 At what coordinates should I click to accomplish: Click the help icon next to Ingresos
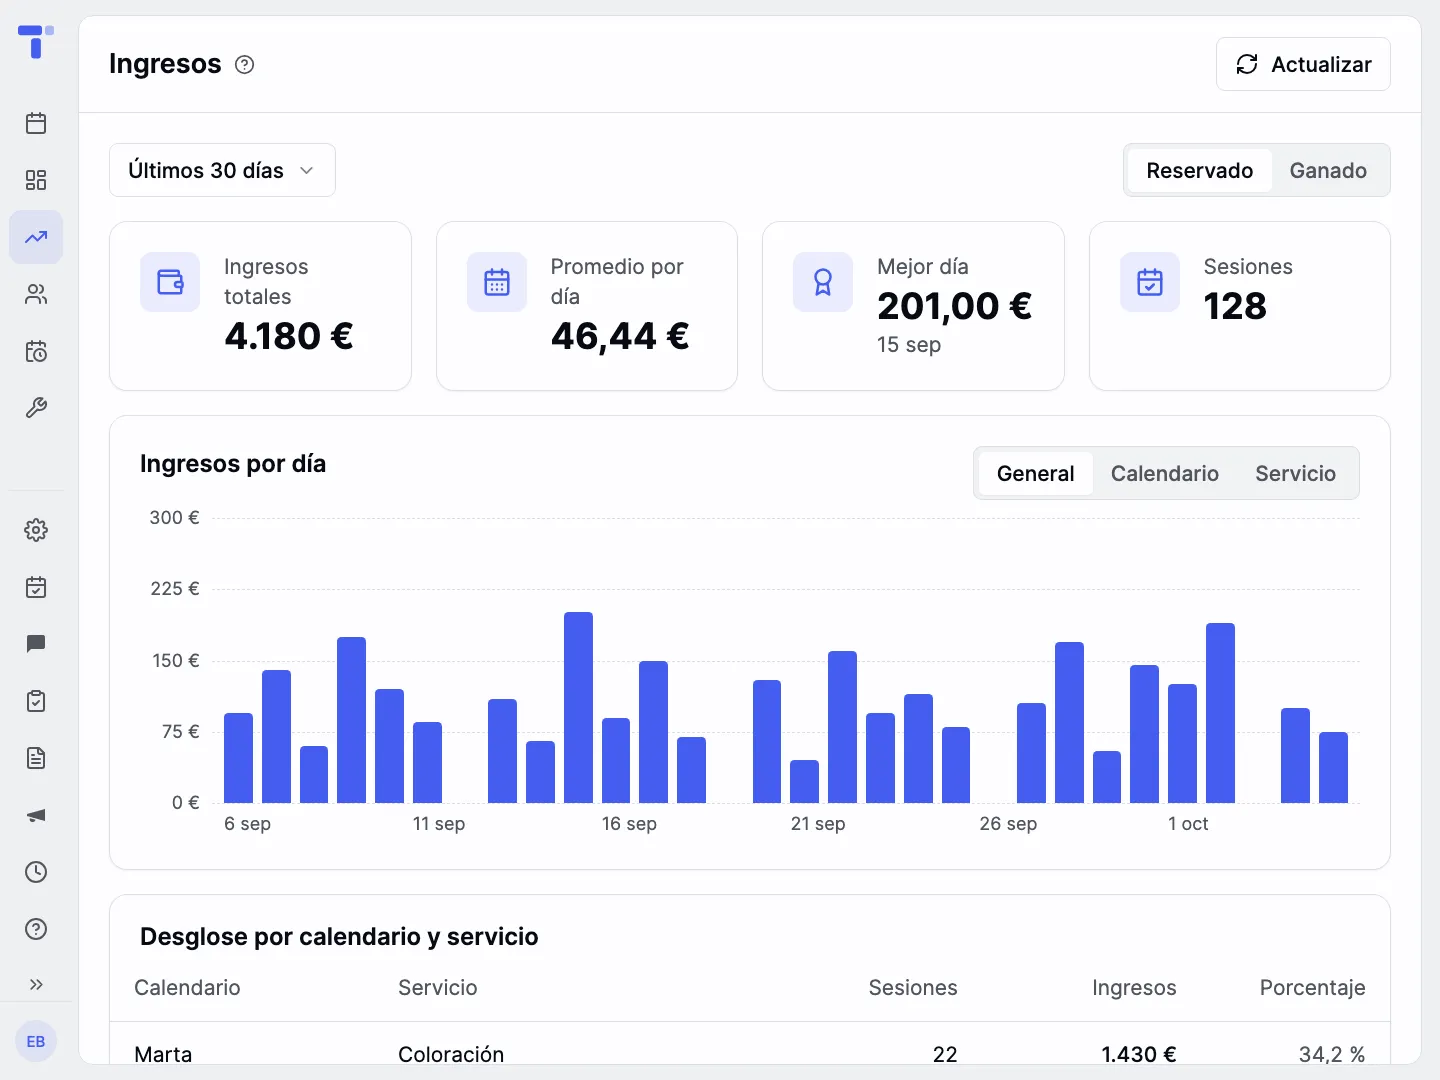click(244, 65)
